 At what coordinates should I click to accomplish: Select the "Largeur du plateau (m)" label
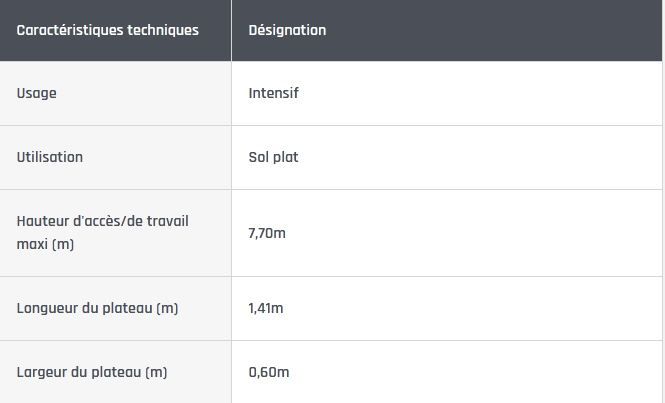[x=92, y=372]
